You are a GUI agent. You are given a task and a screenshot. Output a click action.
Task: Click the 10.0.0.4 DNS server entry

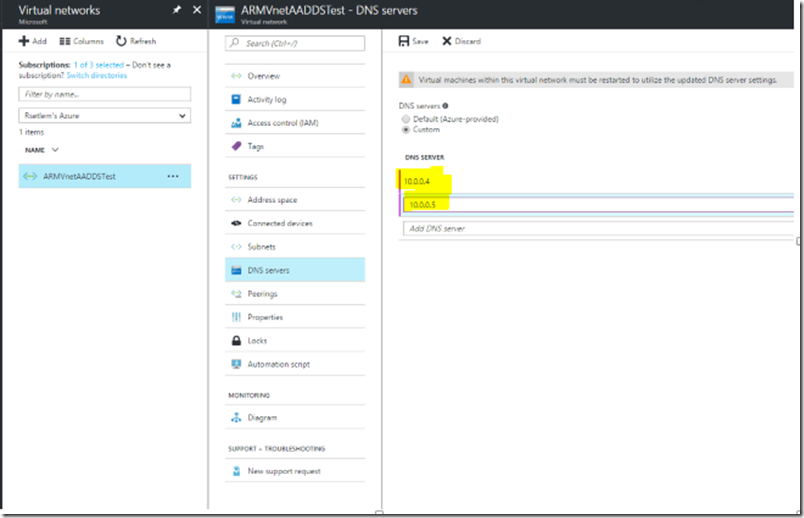(417, 181)
